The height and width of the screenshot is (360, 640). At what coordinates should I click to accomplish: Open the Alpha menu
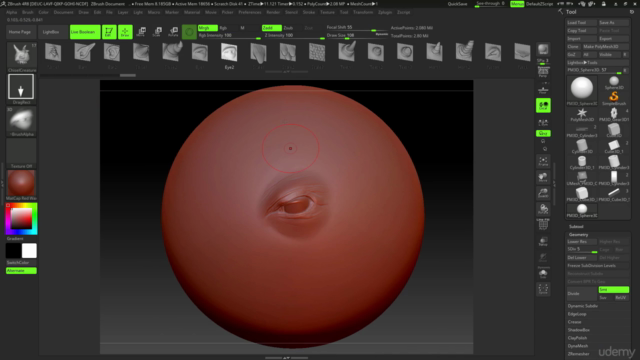click(11, 12)
